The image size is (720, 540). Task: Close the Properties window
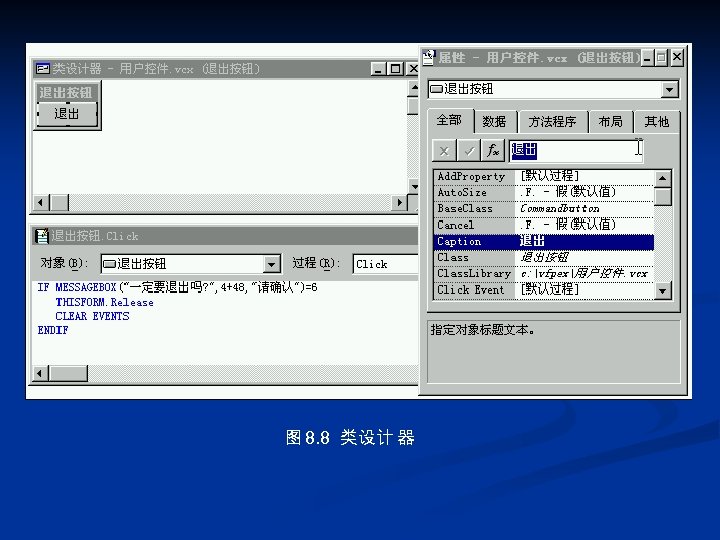(x=677, y=58)
